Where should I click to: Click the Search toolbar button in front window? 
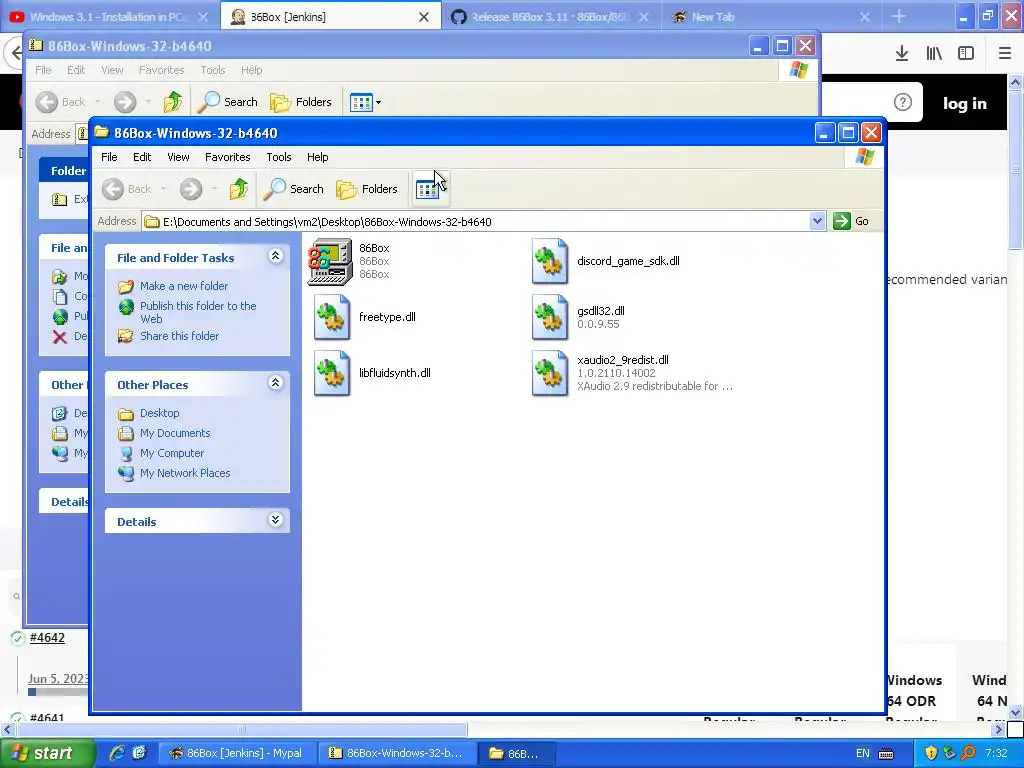tap(294, 189)
